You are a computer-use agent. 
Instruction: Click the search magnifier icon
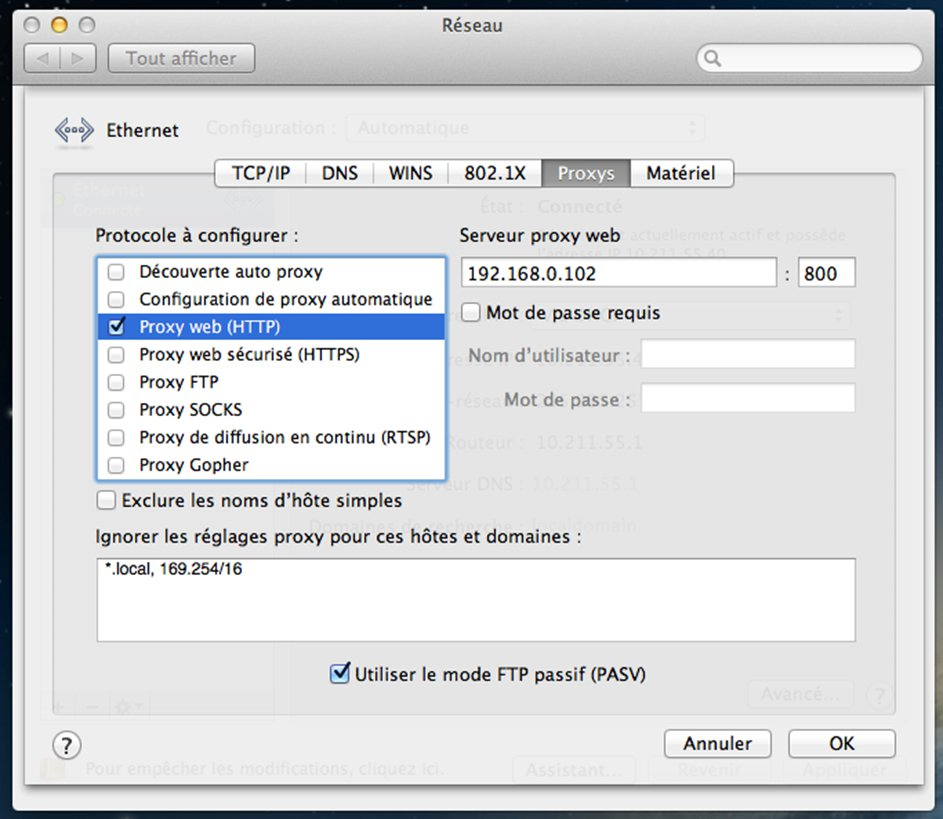pos(713,58)
